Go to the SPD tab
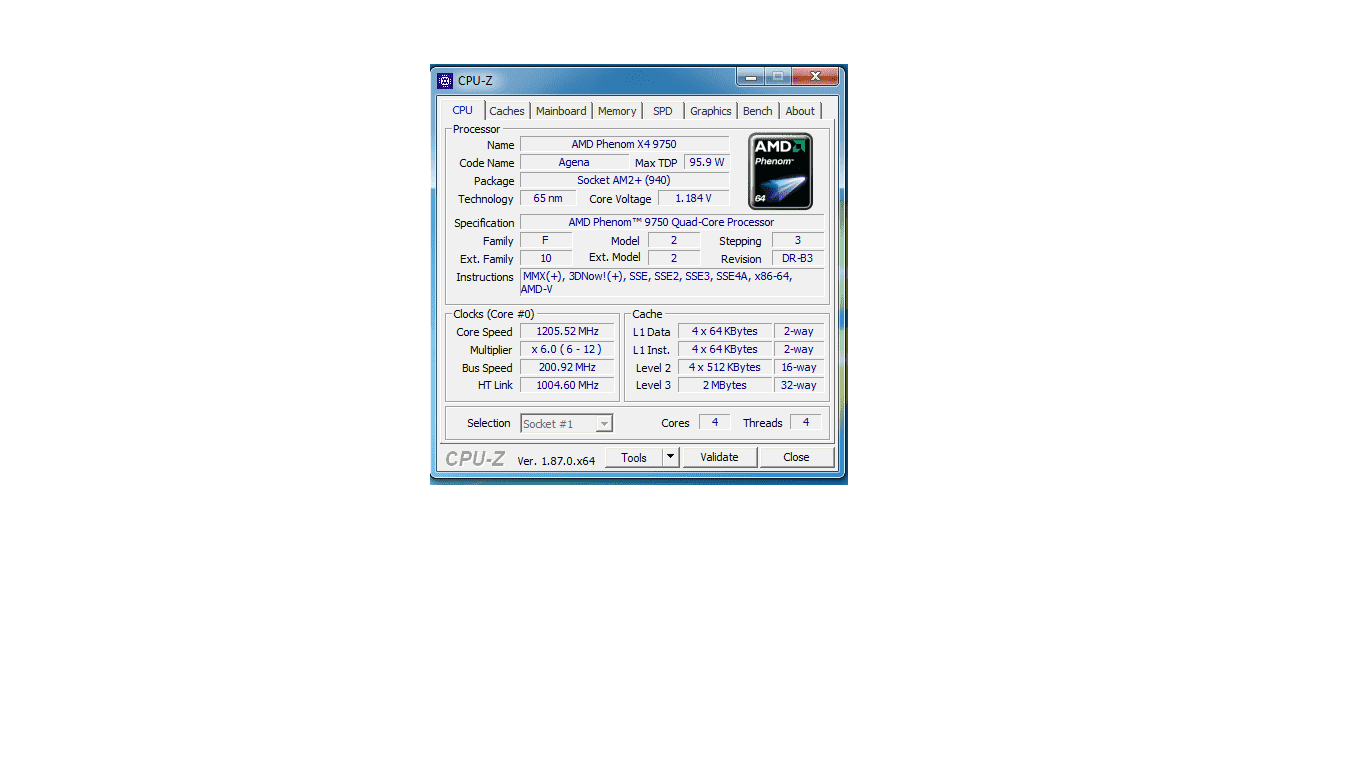This screenshot has height=768, width=1360. click(x=663, y=111)
